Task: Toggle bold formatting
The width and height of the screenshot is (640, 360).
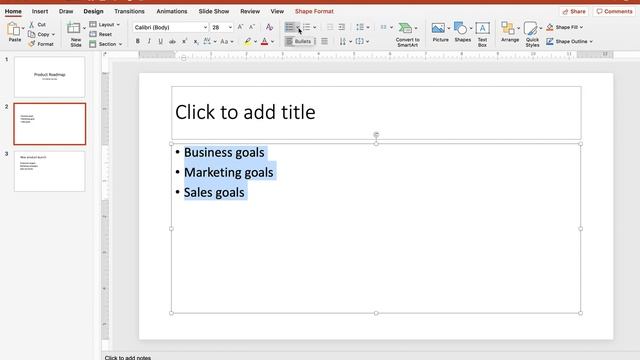Action: pyautogui.click(x=138, y=41)
